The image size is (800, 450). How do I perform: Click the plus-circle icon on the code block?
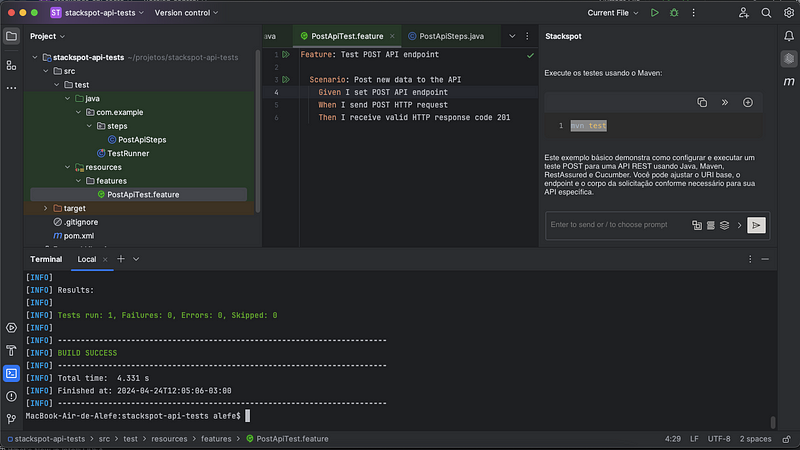(x=747, y=103)
